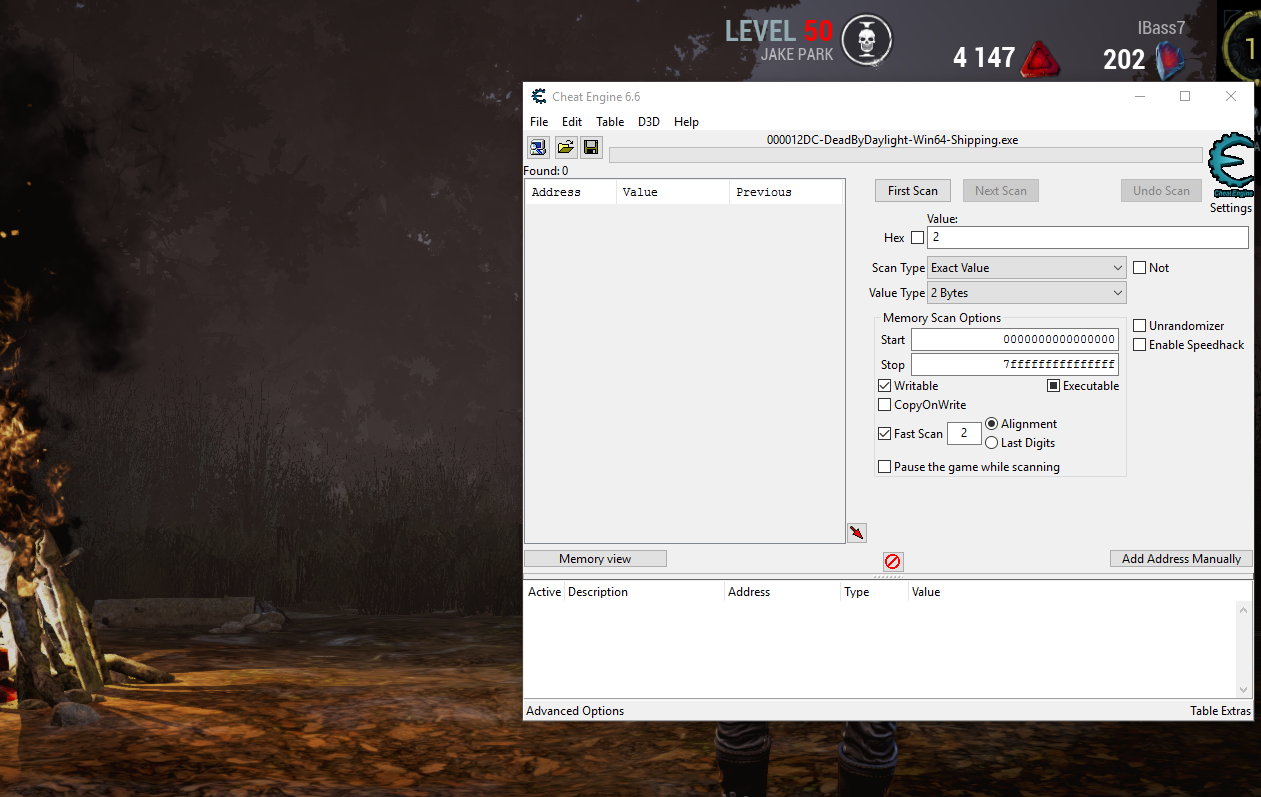
Task: Click the Cheat Engine title bar icon
Action: pos(539,97)
